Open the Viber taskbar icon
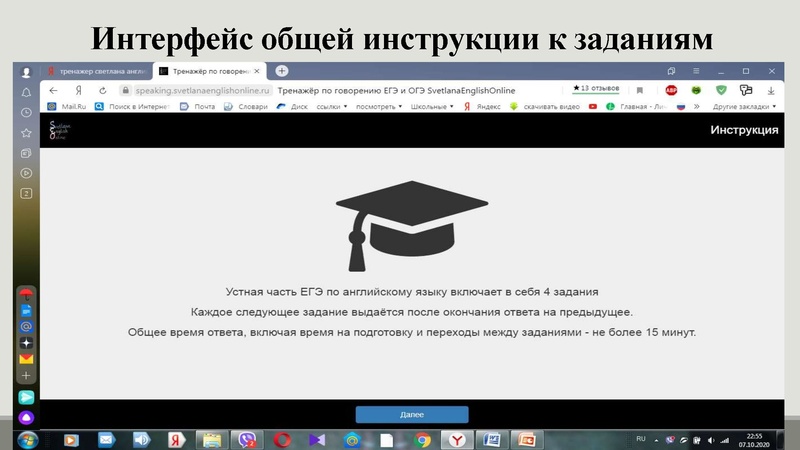The width and height of the screenshot is (800, 450). (247, 439)
